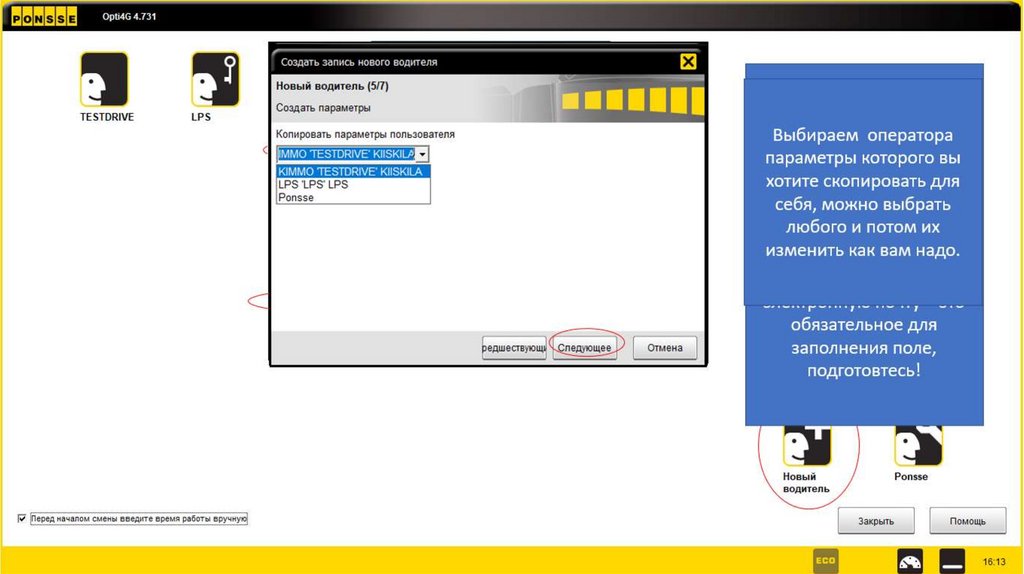This screenshot has height=574, width=1024.
Task: Select the TESTDRIVE driver profile icon
Action: tap(104, 80)
